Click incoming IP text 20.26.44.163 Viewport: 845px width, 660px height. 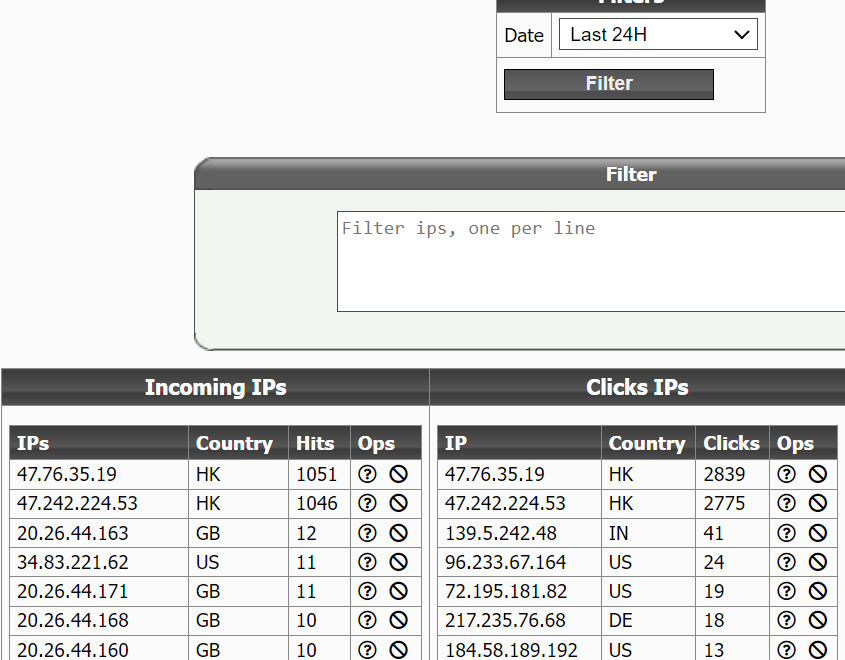(x=73, y=533)
